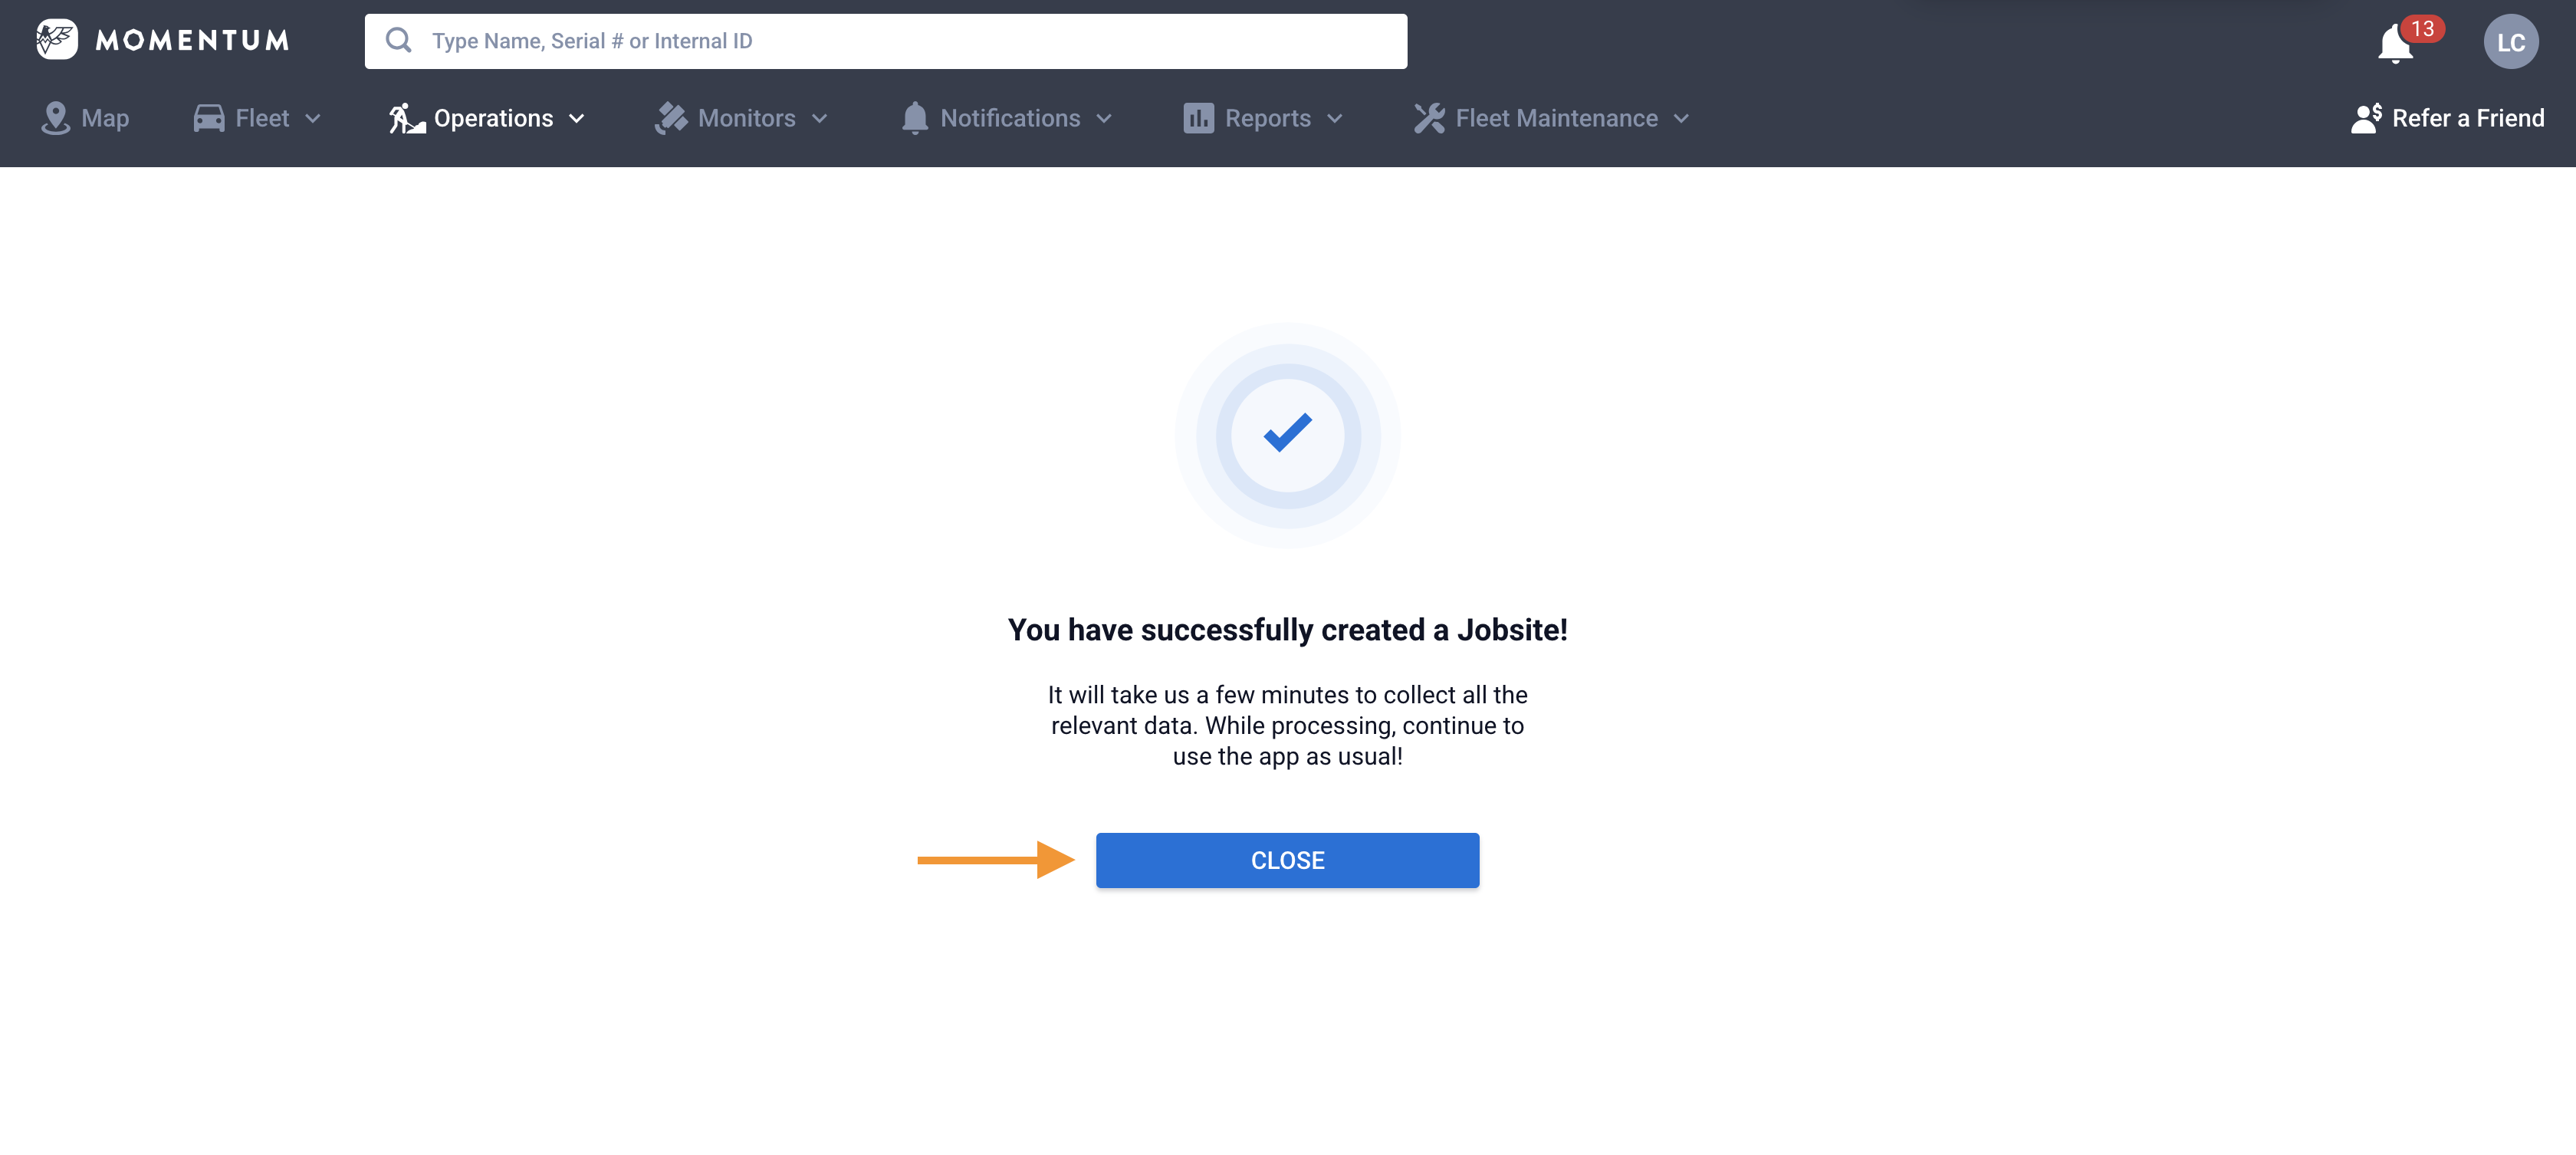Open the Notifications nav menu

point(1009,118)
